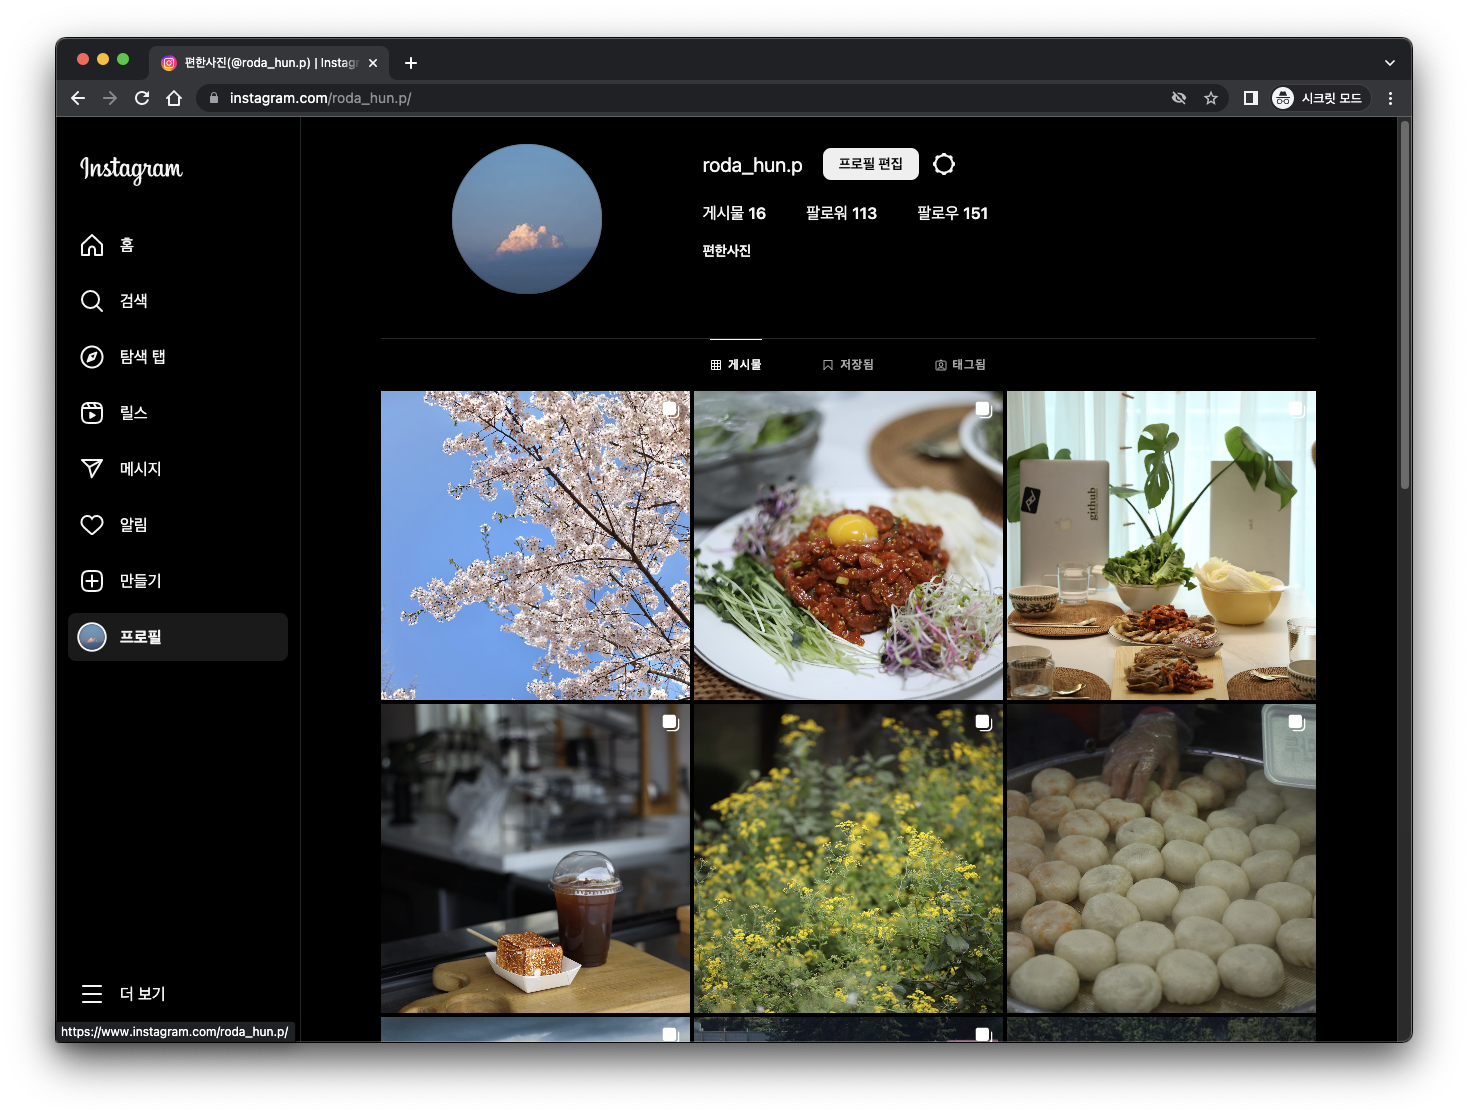Click the 프로필 편집 button
The width and height of the screenshot is (1468, 1116).
click(x=871, y=164)
